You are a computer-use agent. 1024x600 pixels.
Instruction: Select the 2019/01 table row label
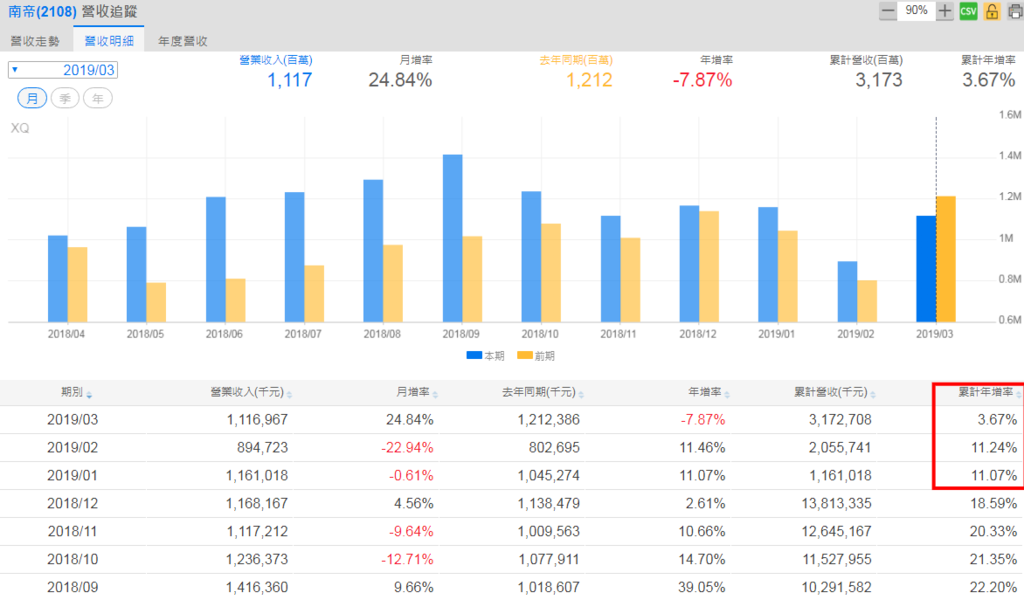(72, 476)
